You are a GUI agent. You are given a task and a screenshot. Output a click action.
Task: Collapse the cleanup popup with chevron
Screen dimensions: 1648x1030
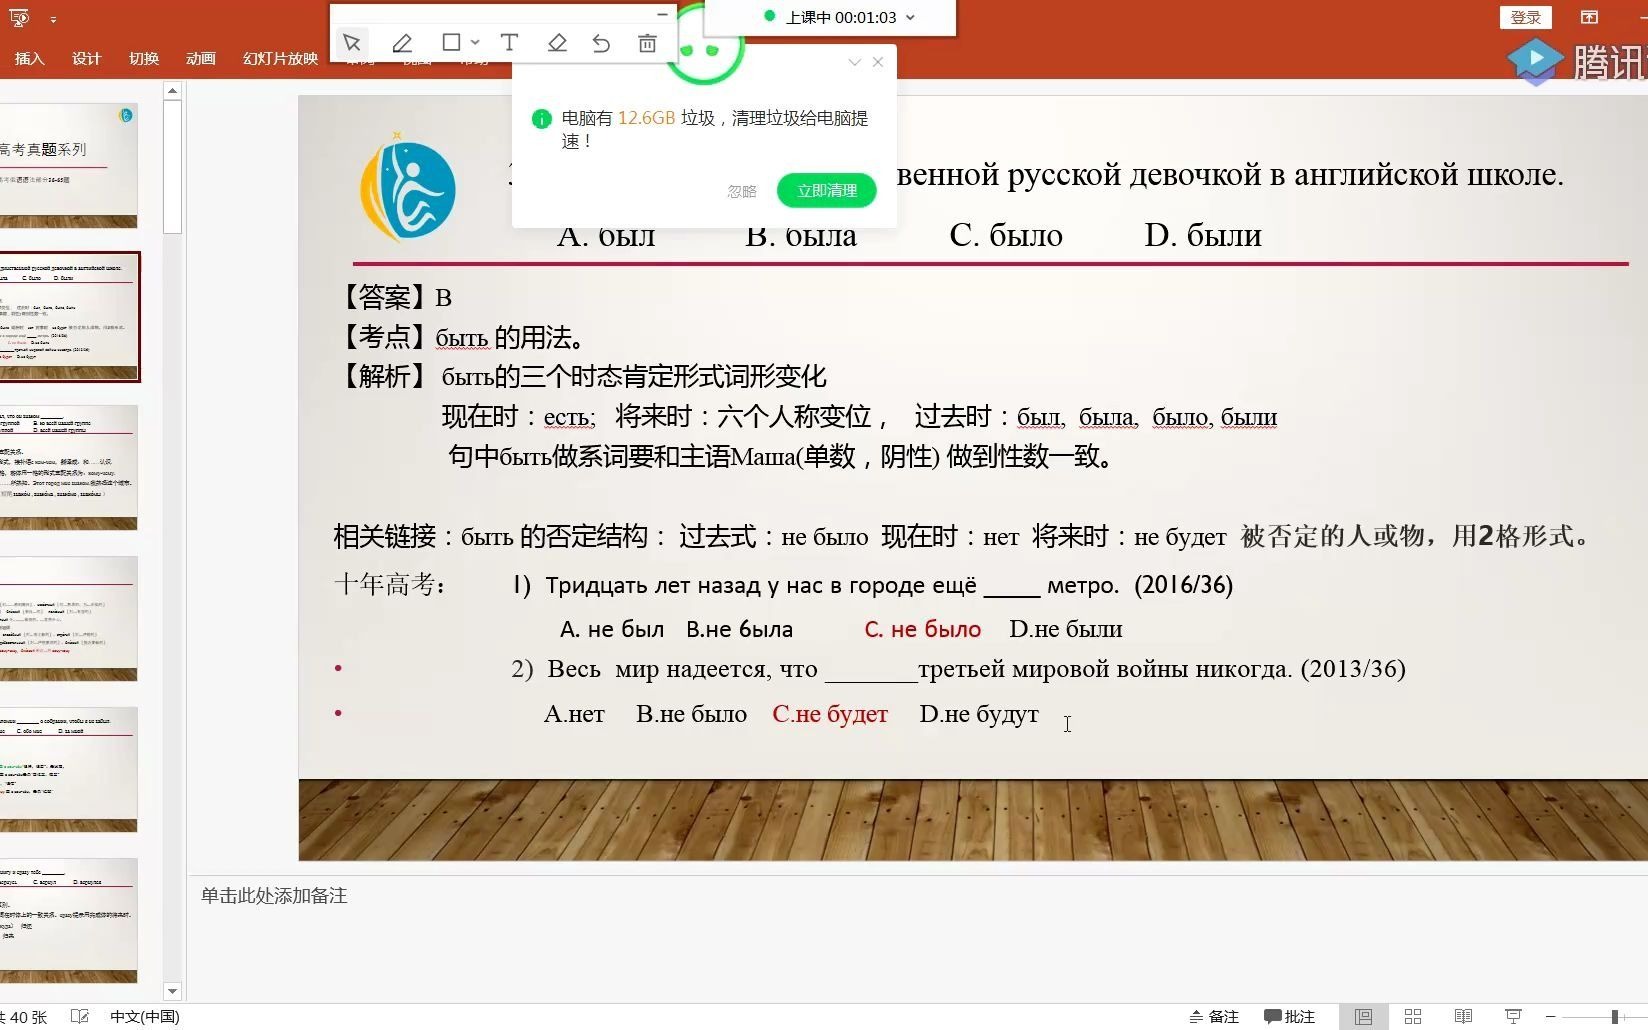[x=854, y=62]
